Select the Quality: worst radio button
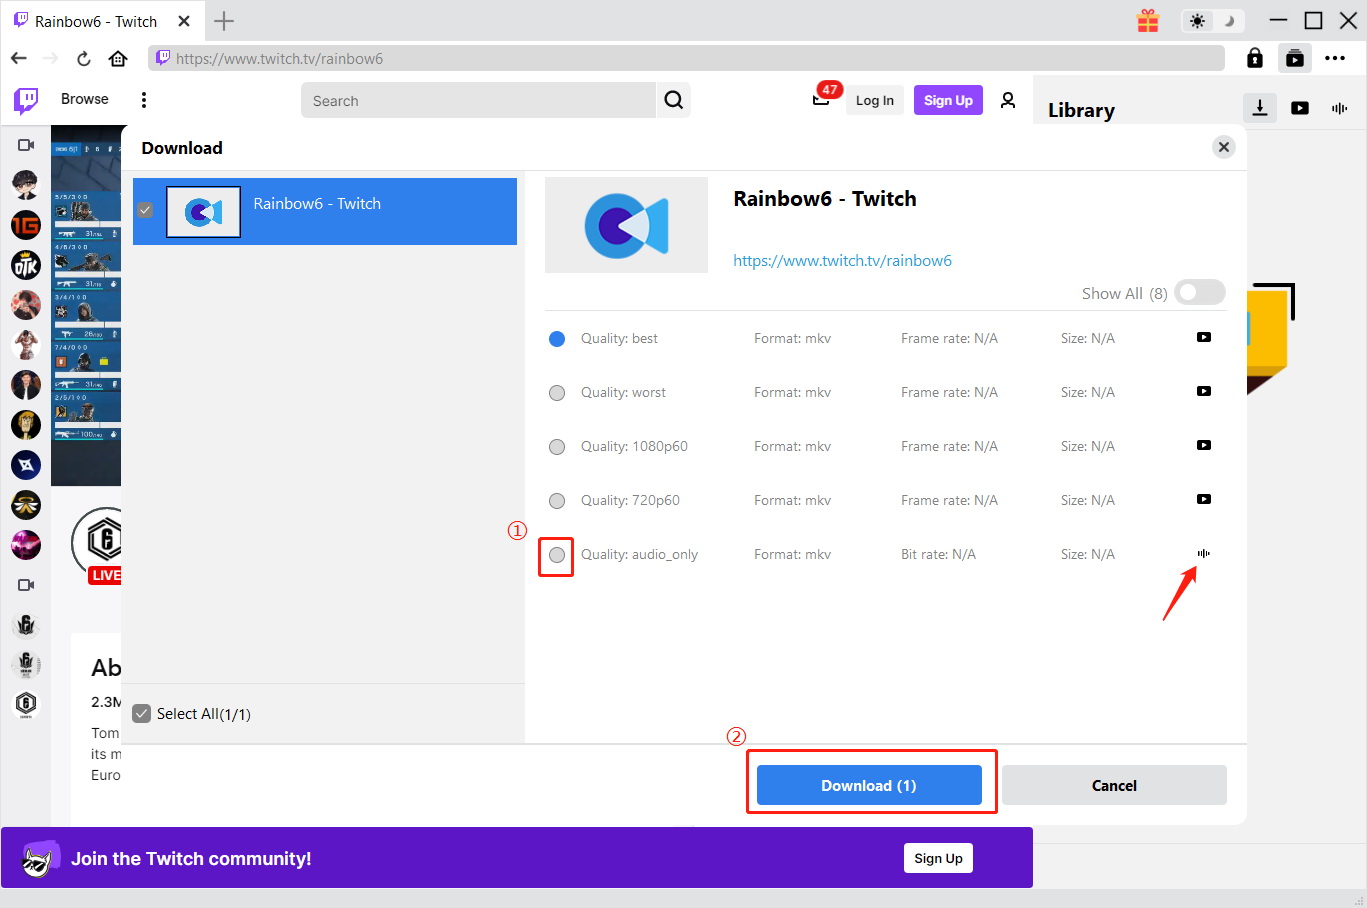The image size is (1367, 908). [557, 393]
